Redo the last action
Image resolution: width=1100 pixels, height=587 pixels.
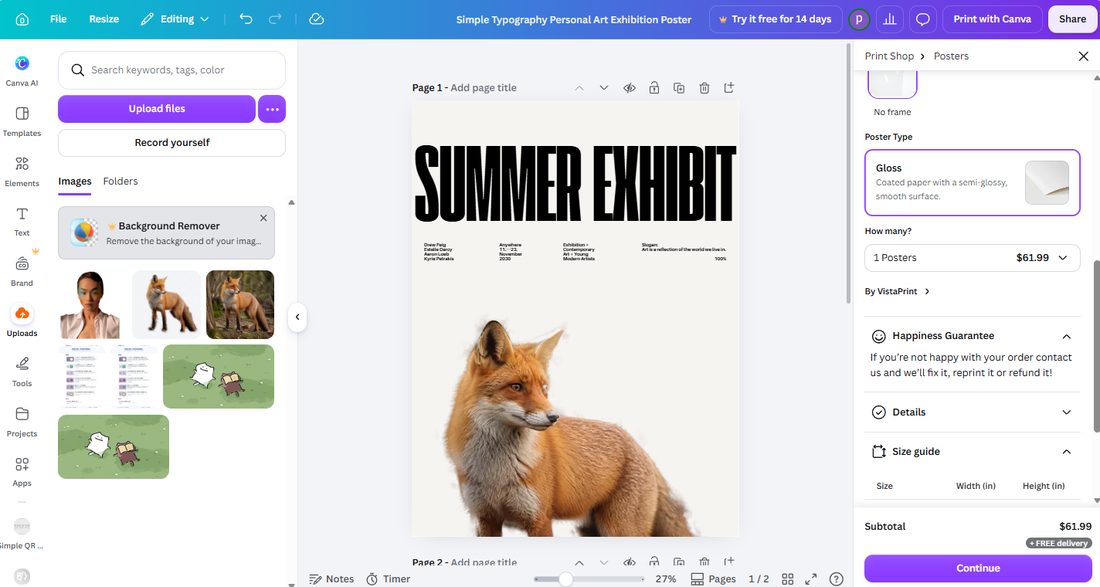[x=276, y=19]
